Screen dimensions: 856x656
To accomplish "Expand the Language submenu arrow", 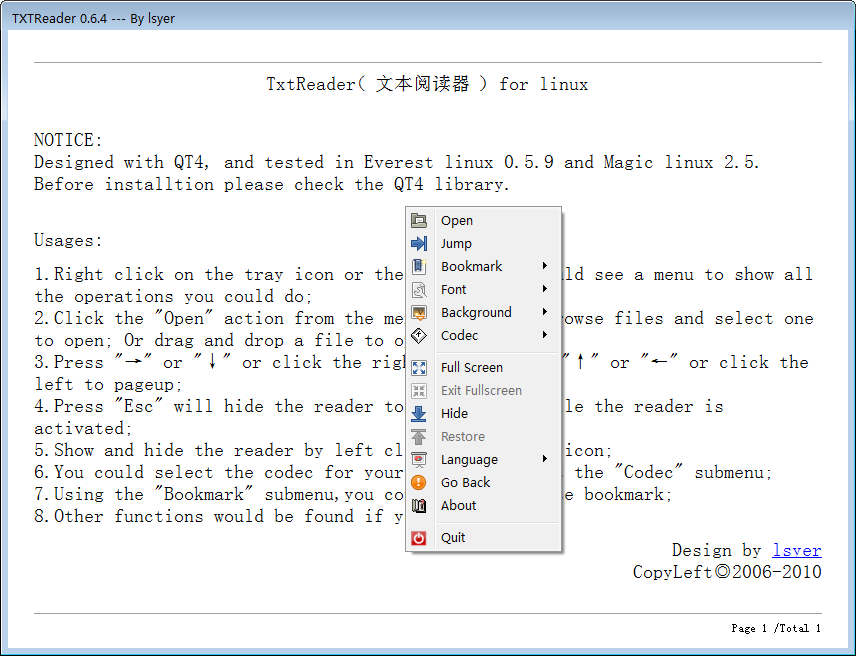I will coord(545,459).
